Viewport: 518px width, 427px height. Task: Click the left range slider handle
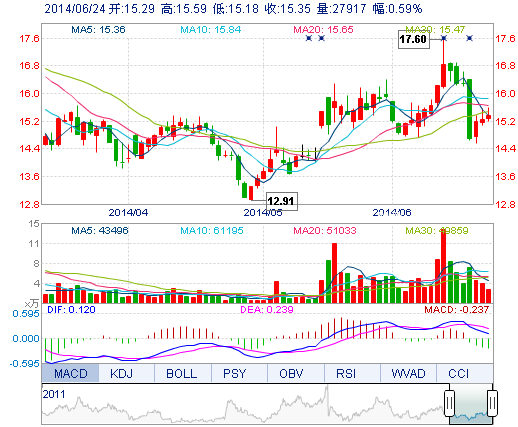click(449, 403)
